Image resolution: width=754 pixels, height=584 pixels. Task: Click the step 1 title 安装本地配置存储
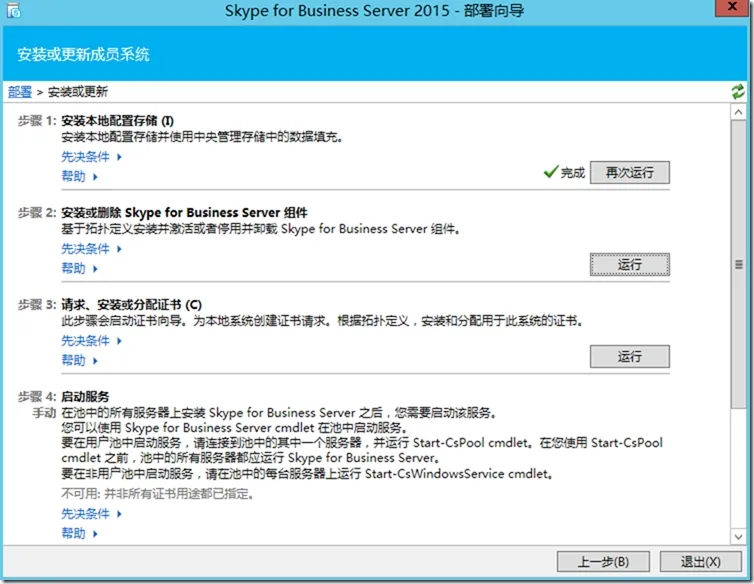pyautogui.click(x=118, y=121)
